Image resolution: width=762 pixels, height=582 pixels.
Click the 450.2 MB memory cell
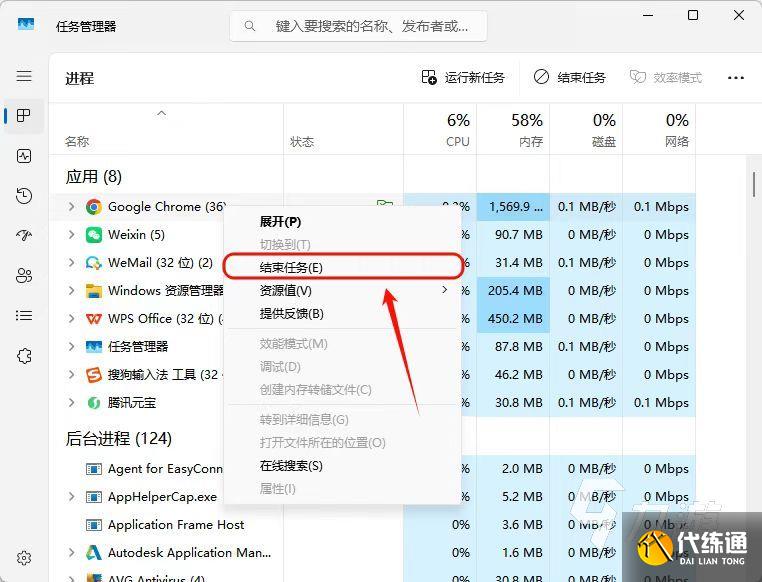[513, 319]
